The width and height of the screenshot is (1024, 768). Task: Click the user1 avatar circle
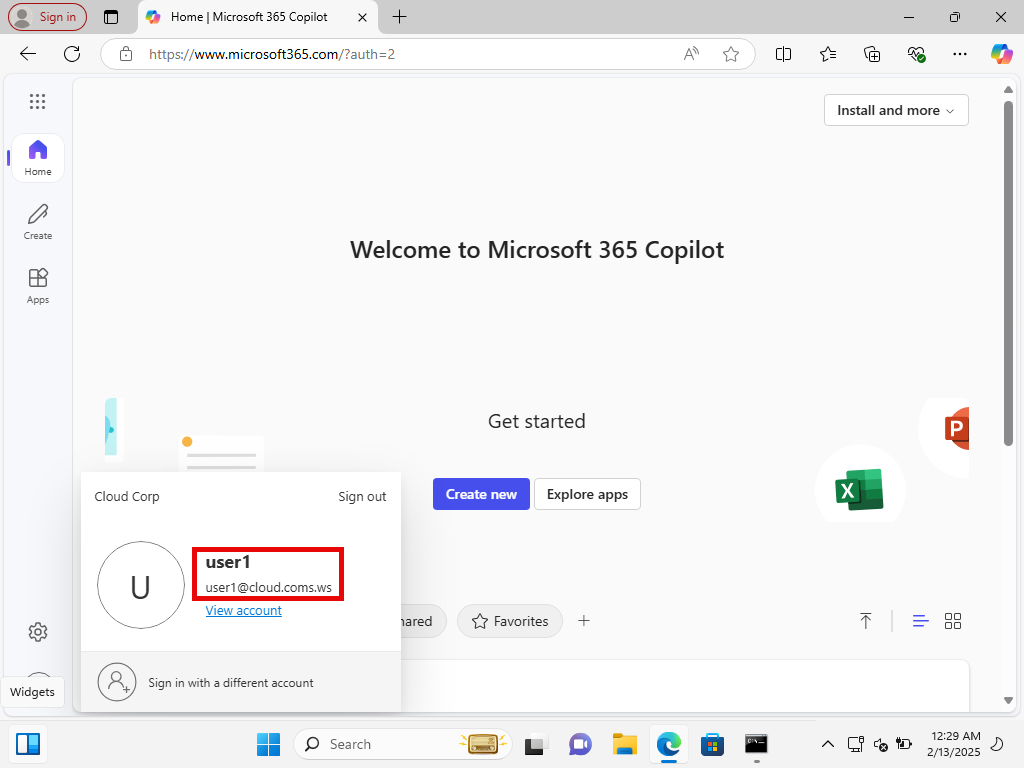[x=141, y=585]
